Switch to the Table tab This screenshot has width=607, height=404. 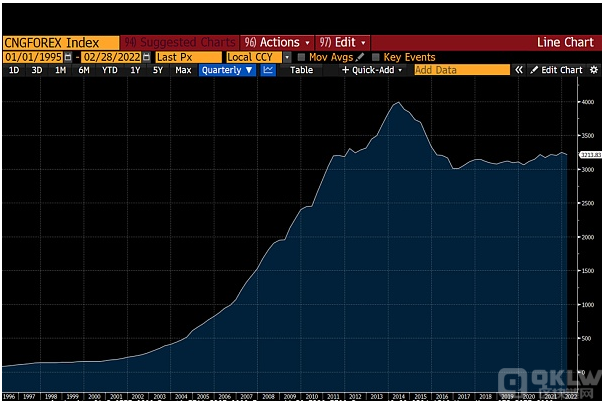[x=301, y=71]
